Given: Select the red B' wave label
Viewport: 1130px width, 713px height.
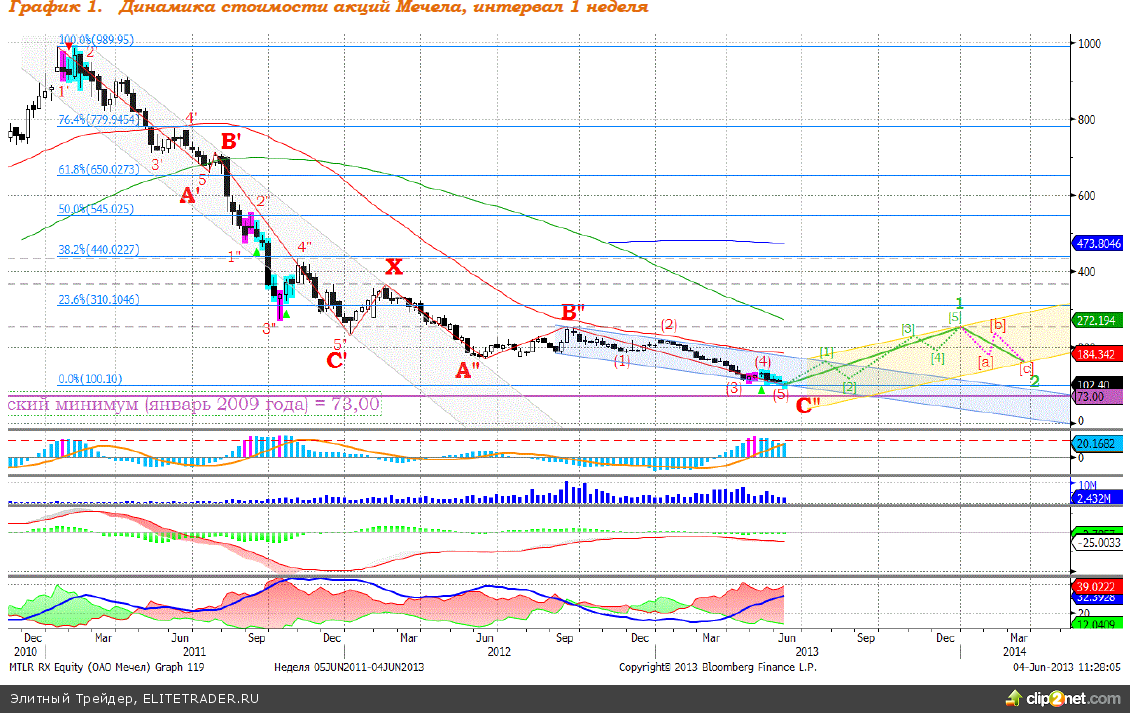Looking at the screenshot, I should click(x=230, y=143).
